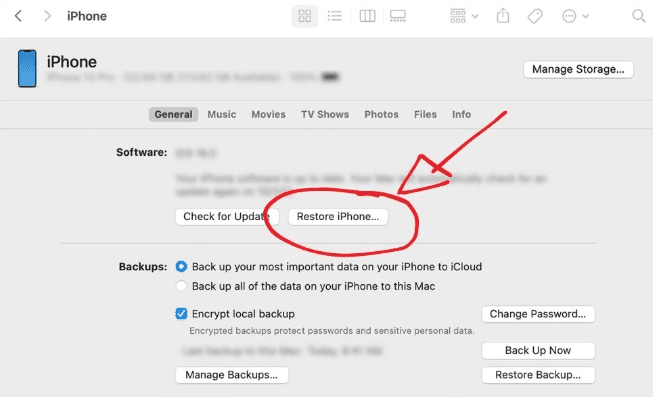Open Manage Backups

(232, 375)
